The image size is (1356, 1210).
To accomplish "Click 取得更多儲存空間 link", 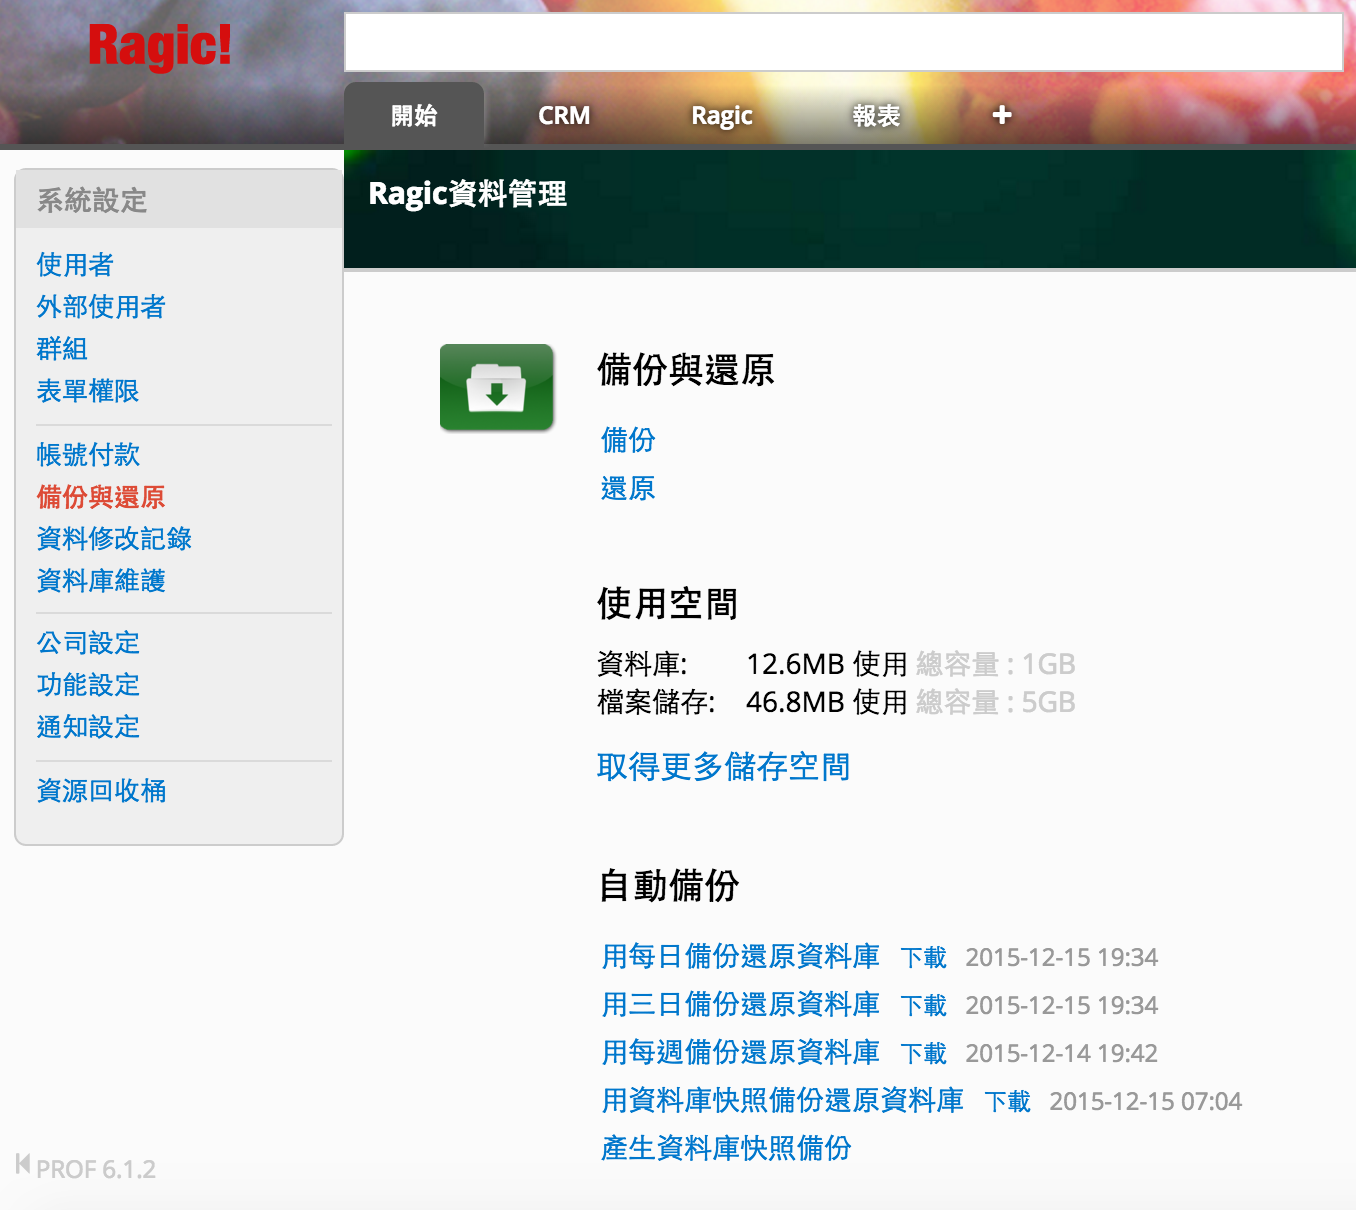I will pos(723,767).
